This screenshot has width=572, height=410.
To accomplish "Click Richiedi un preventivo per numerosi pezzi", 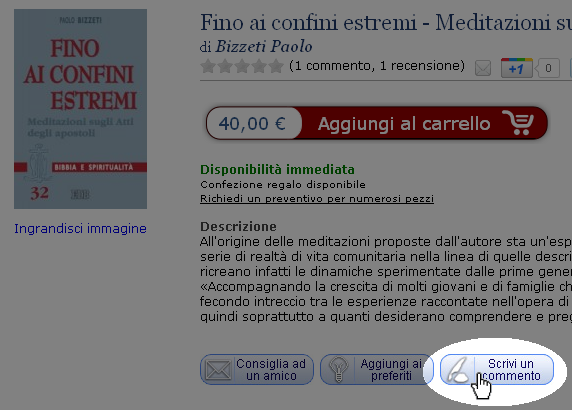I will tap(317, 198).
